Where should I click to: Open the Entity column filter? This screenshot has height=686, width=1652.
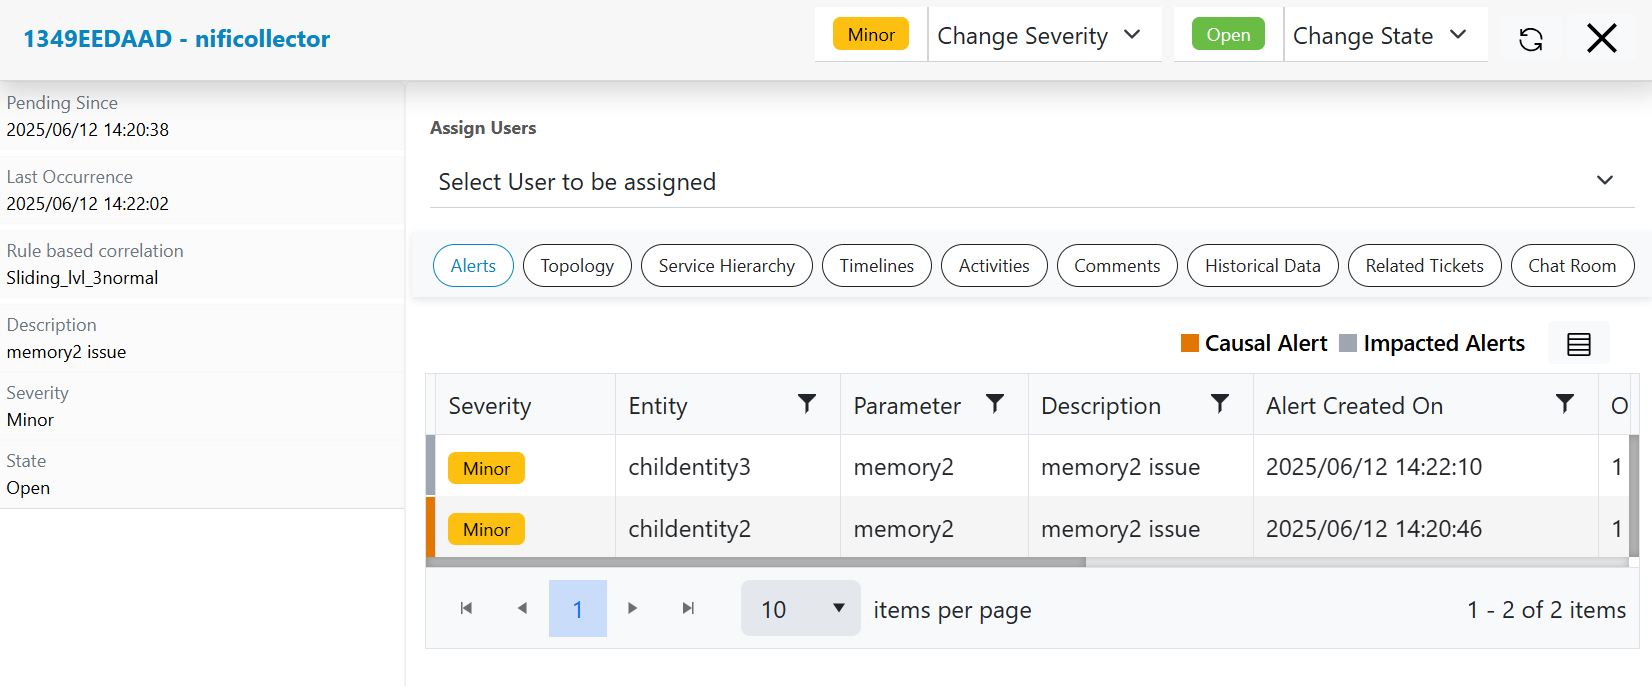point(806,404)
